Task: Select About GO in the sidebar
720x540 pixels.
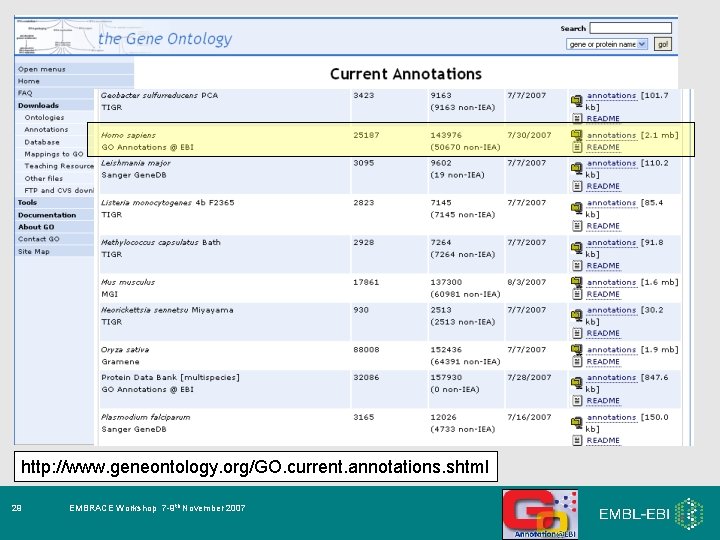Action: (x=36, y=227)
